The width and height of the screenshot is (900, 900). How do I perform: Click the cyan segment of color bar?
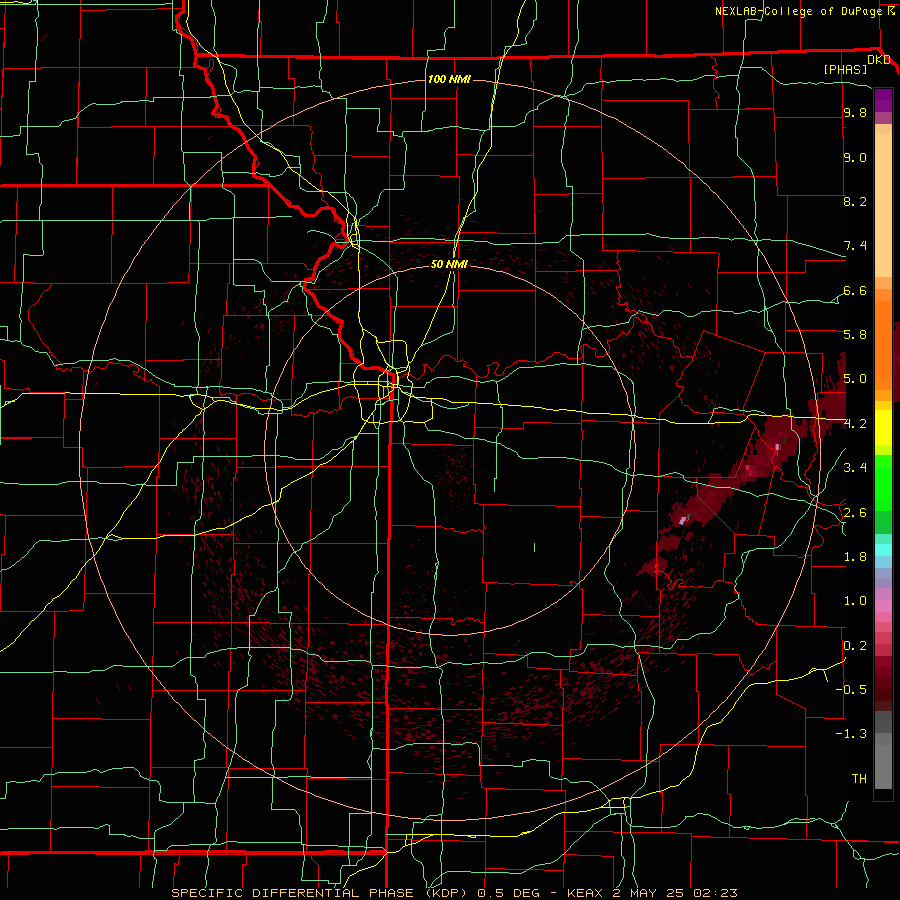(883, 550)
